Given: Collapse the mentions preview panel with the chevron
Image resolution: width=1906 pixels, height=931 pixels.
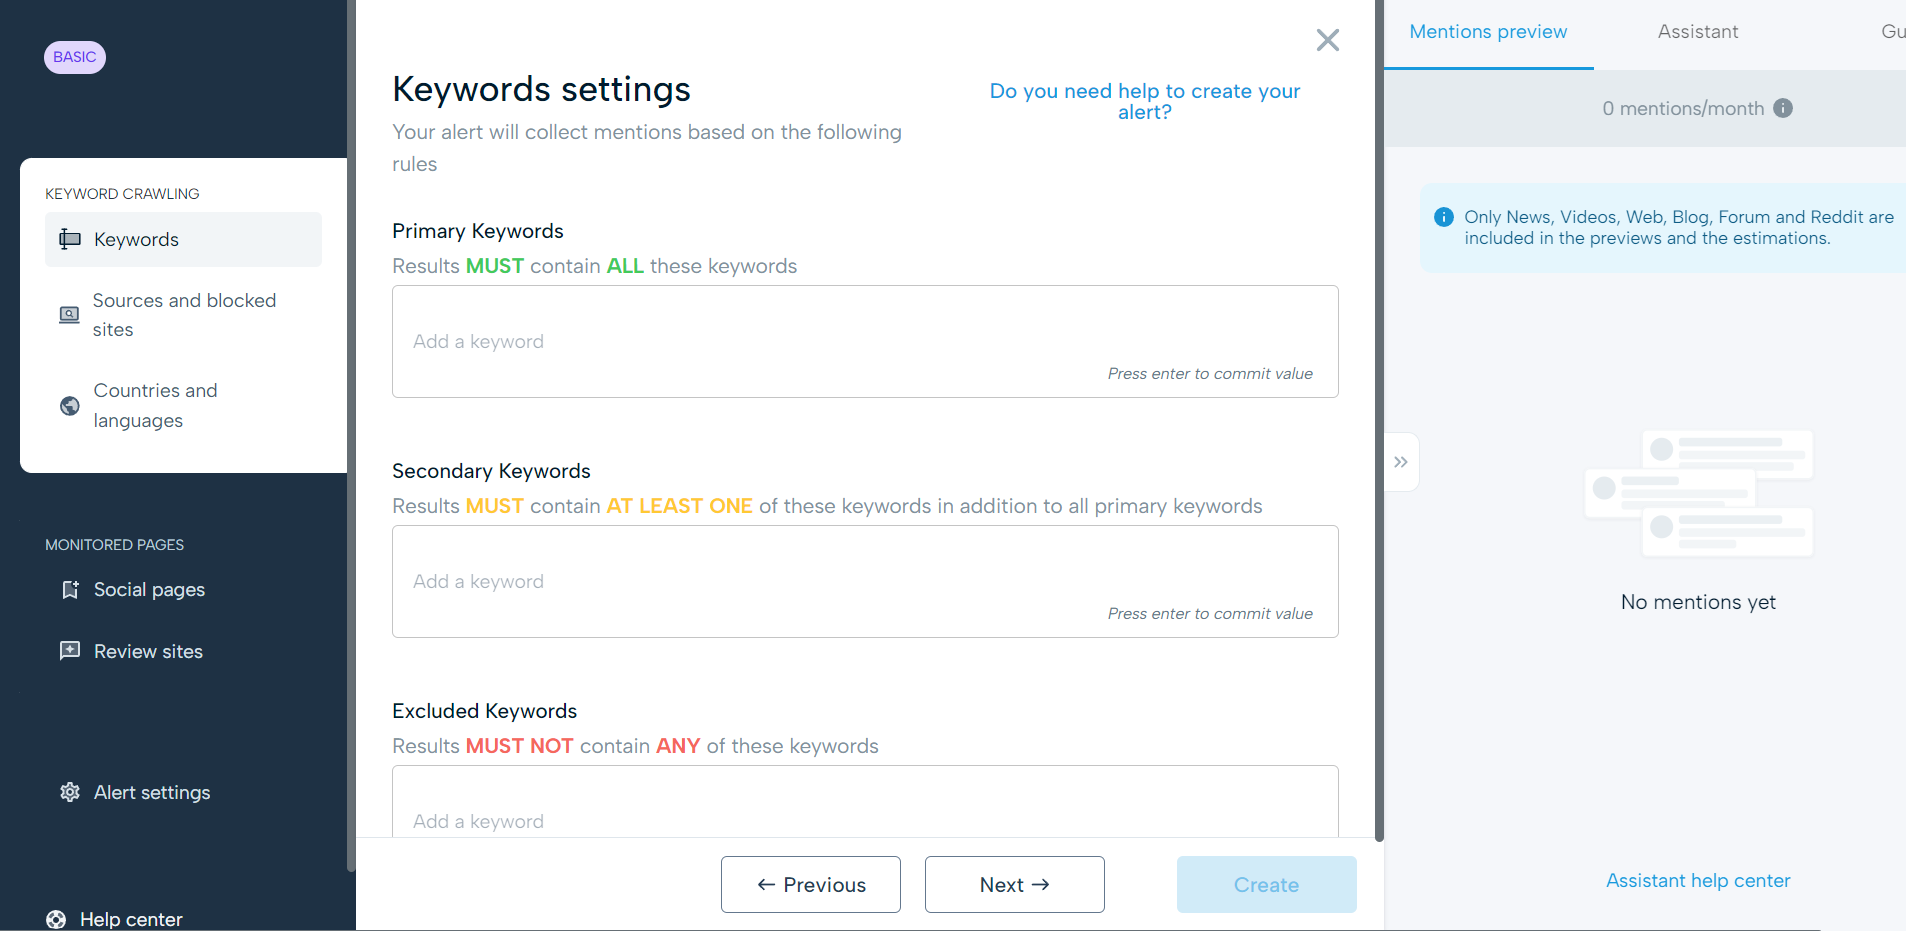Looking at the screenshot, I should (1401, 462).
